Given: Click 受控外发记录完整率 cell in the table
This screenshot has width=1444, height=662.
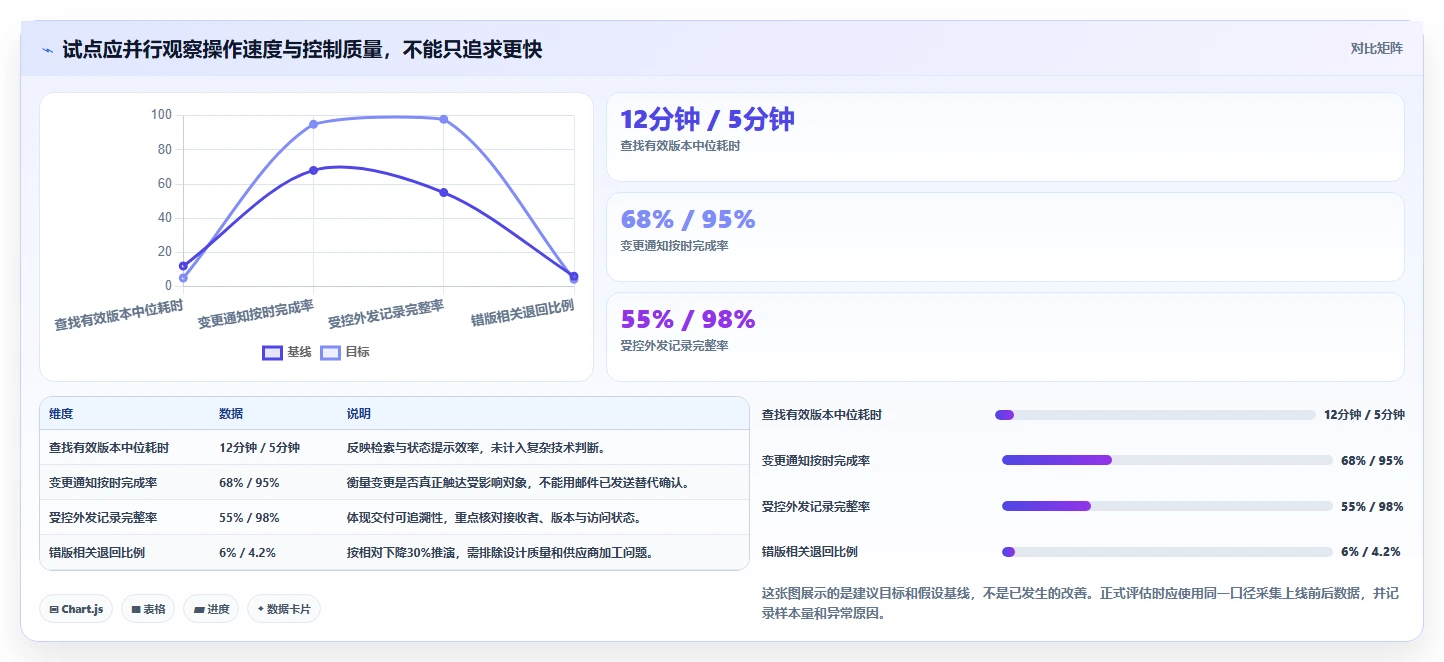Looking at the screenshot, I should [x=103, y=518].
